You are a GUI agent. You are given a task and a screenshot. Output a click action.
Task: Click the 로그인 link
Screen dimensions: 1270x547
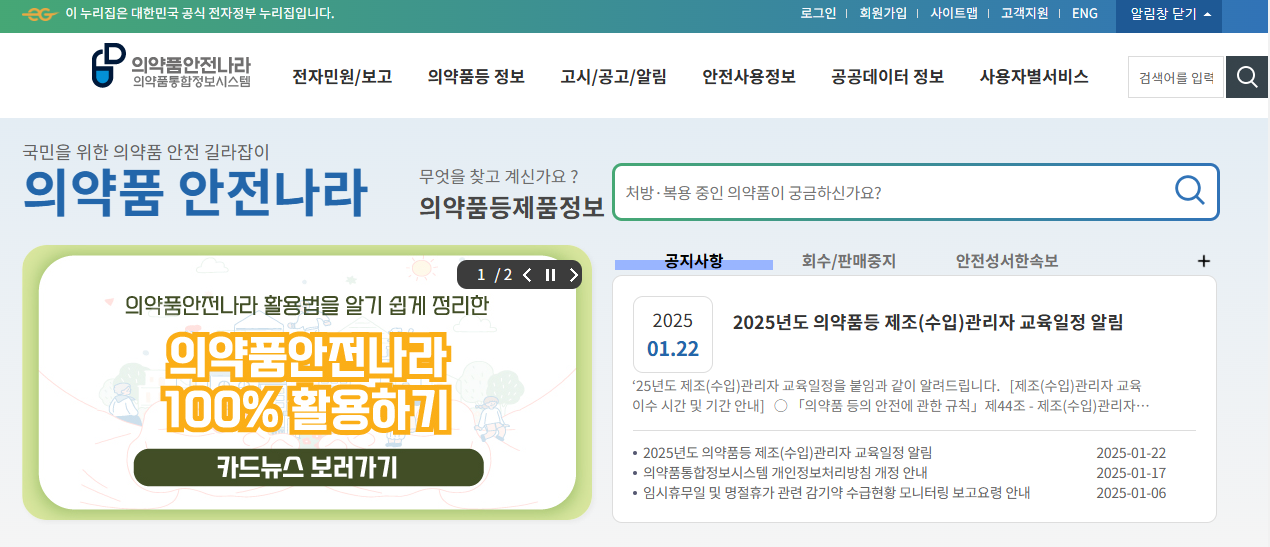(x=818, y=14)
